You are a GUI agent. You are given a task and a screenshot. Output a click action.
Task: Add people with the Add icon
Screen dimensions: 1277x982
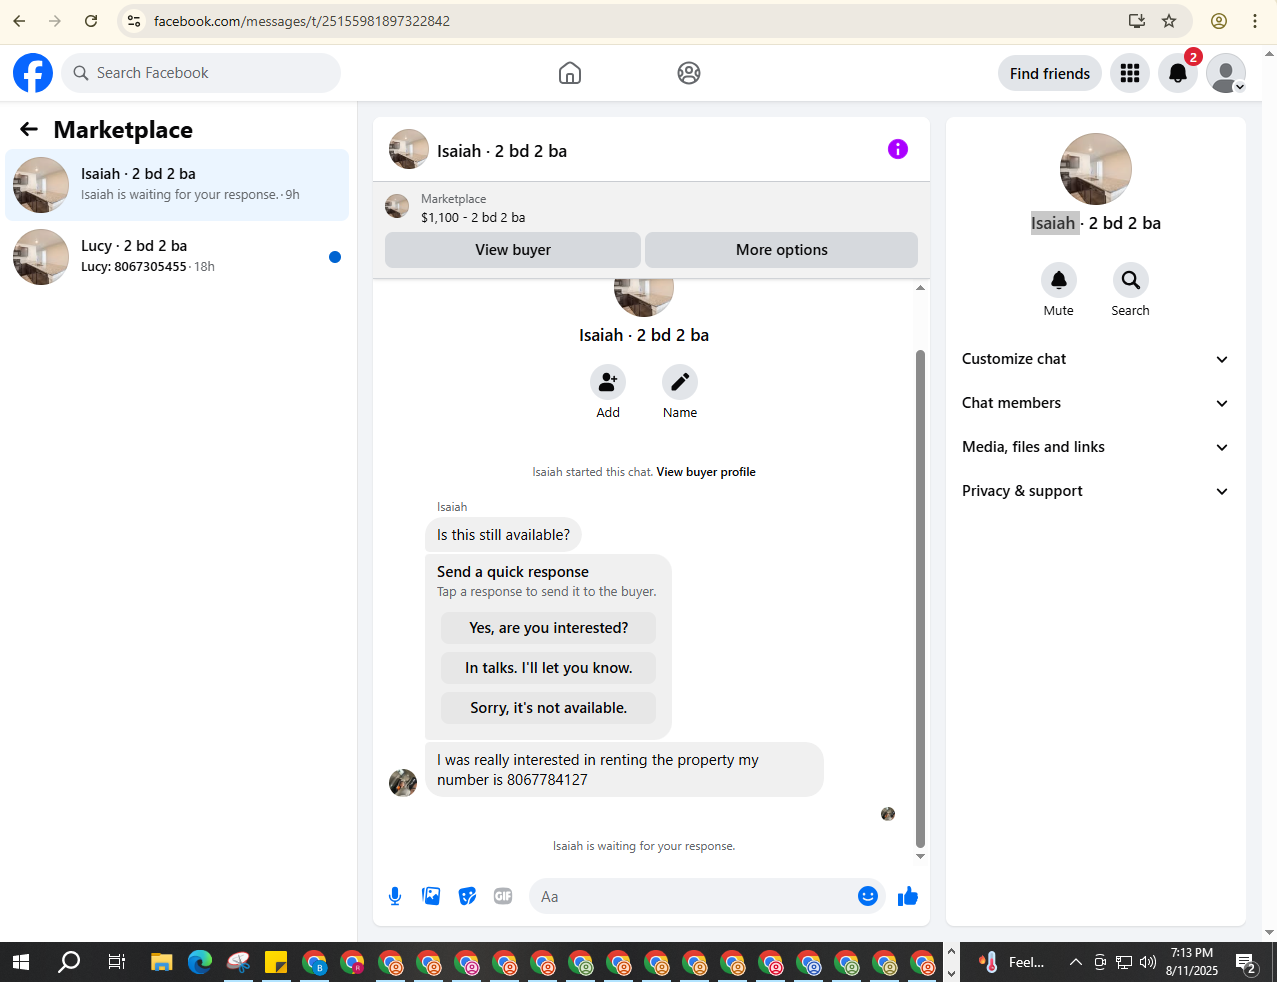pos(608,382)
